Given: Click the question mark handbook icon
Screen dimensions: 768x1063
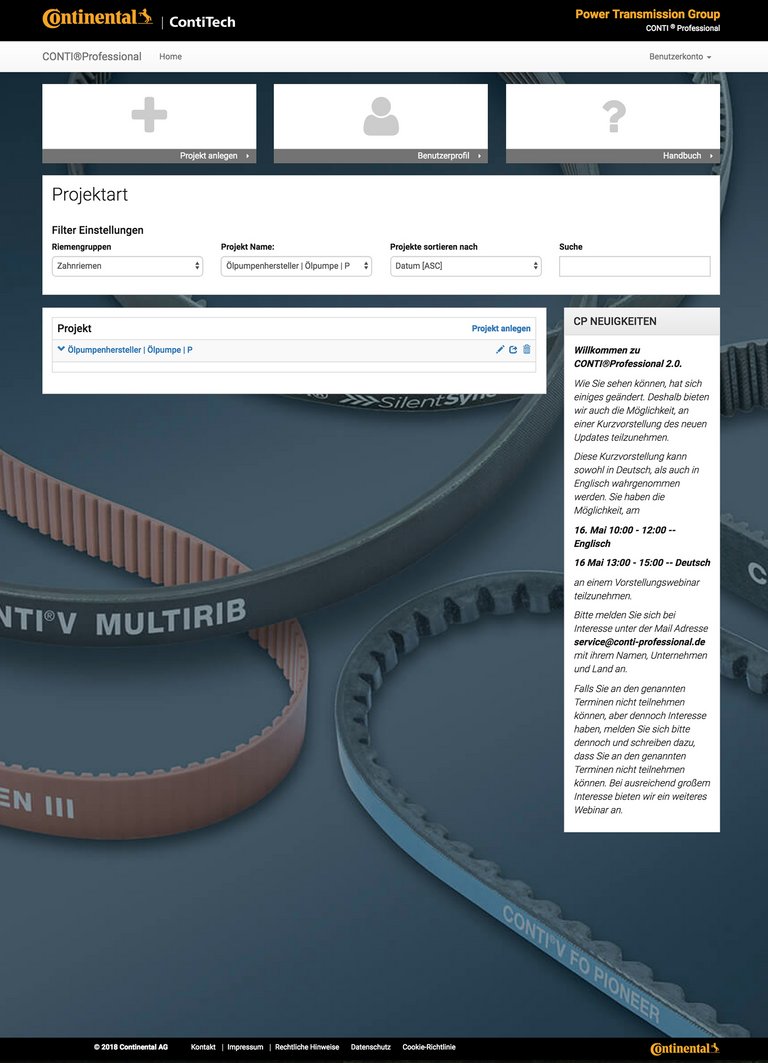Looking at the screenshot, I should pos(613,116).
